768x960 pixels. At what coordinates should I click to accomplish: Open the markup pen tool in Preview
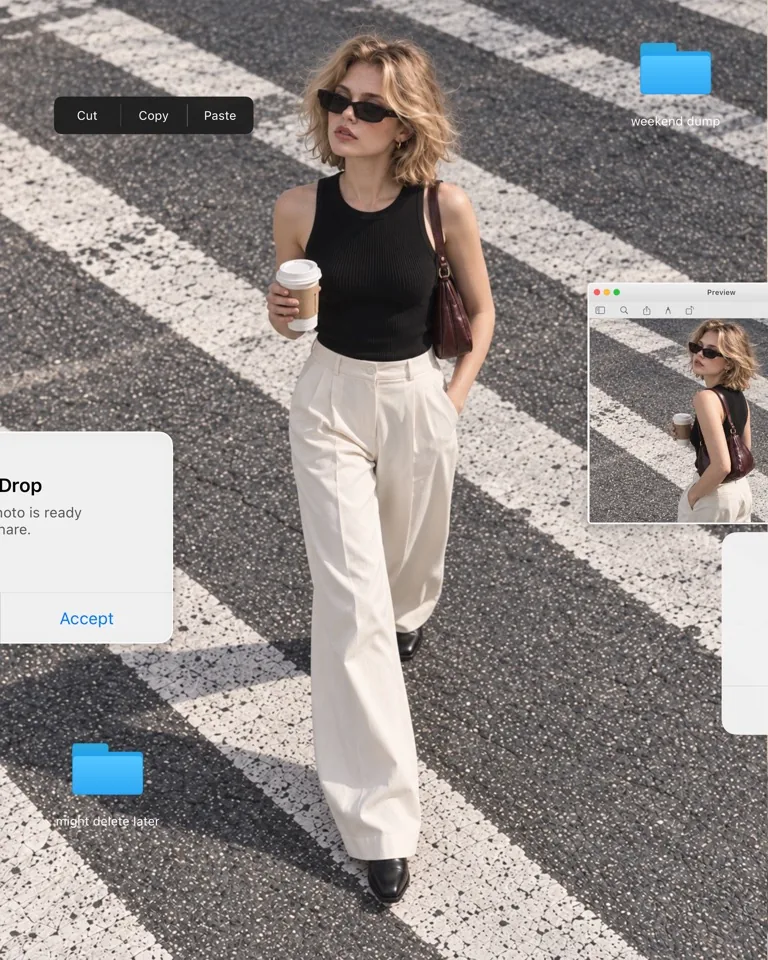pyautogui.click(x=668, y=310)
